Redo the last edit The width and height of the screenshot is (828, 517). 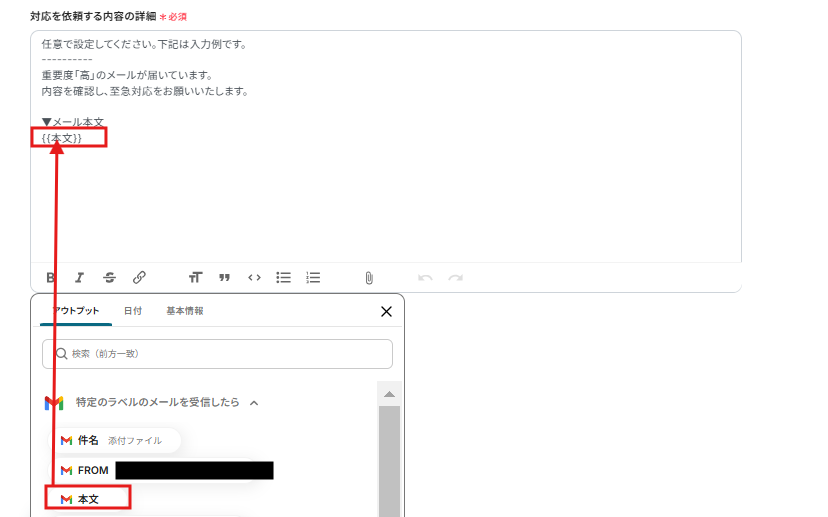pos(455,278)
